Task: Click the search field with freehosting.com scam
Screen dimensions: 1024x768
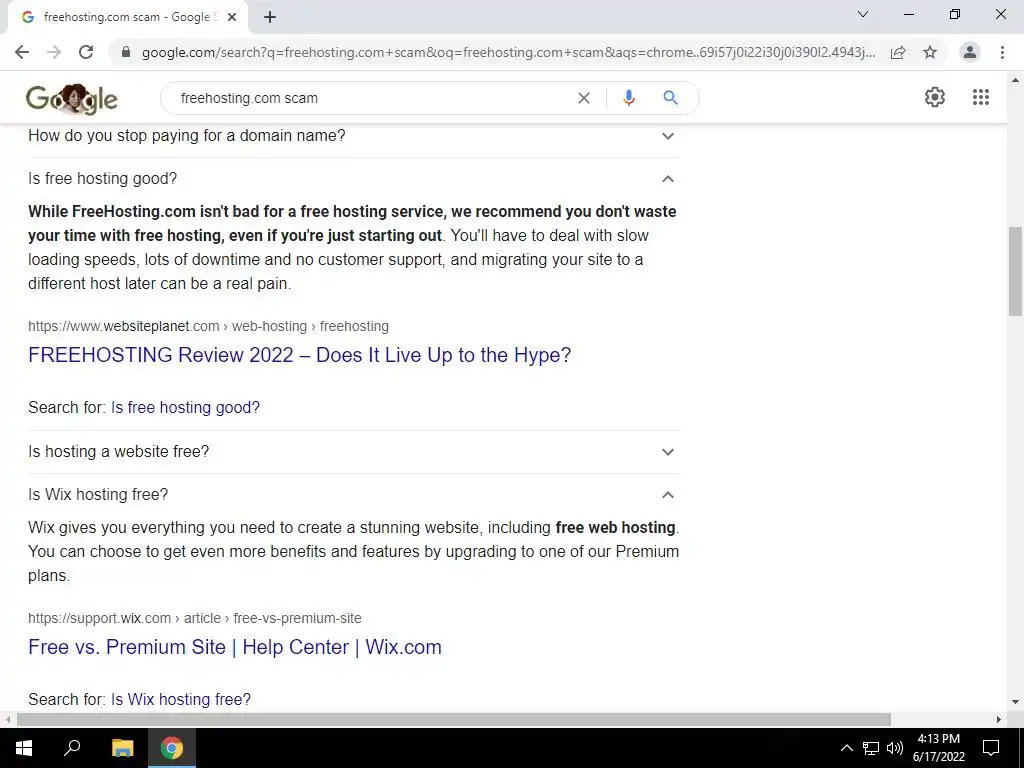Action: pos(372,98)
